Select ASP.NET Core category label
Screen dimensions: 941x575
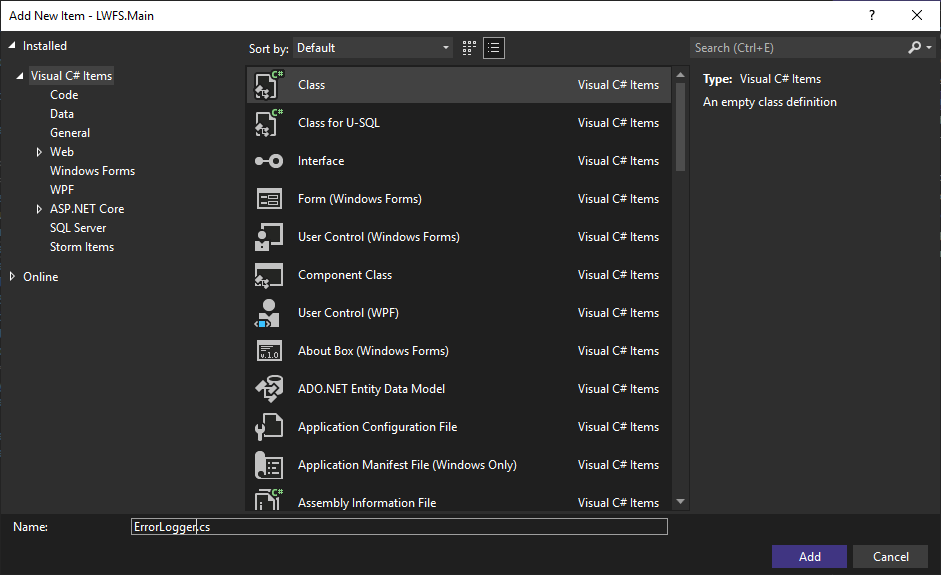[87, 209]
